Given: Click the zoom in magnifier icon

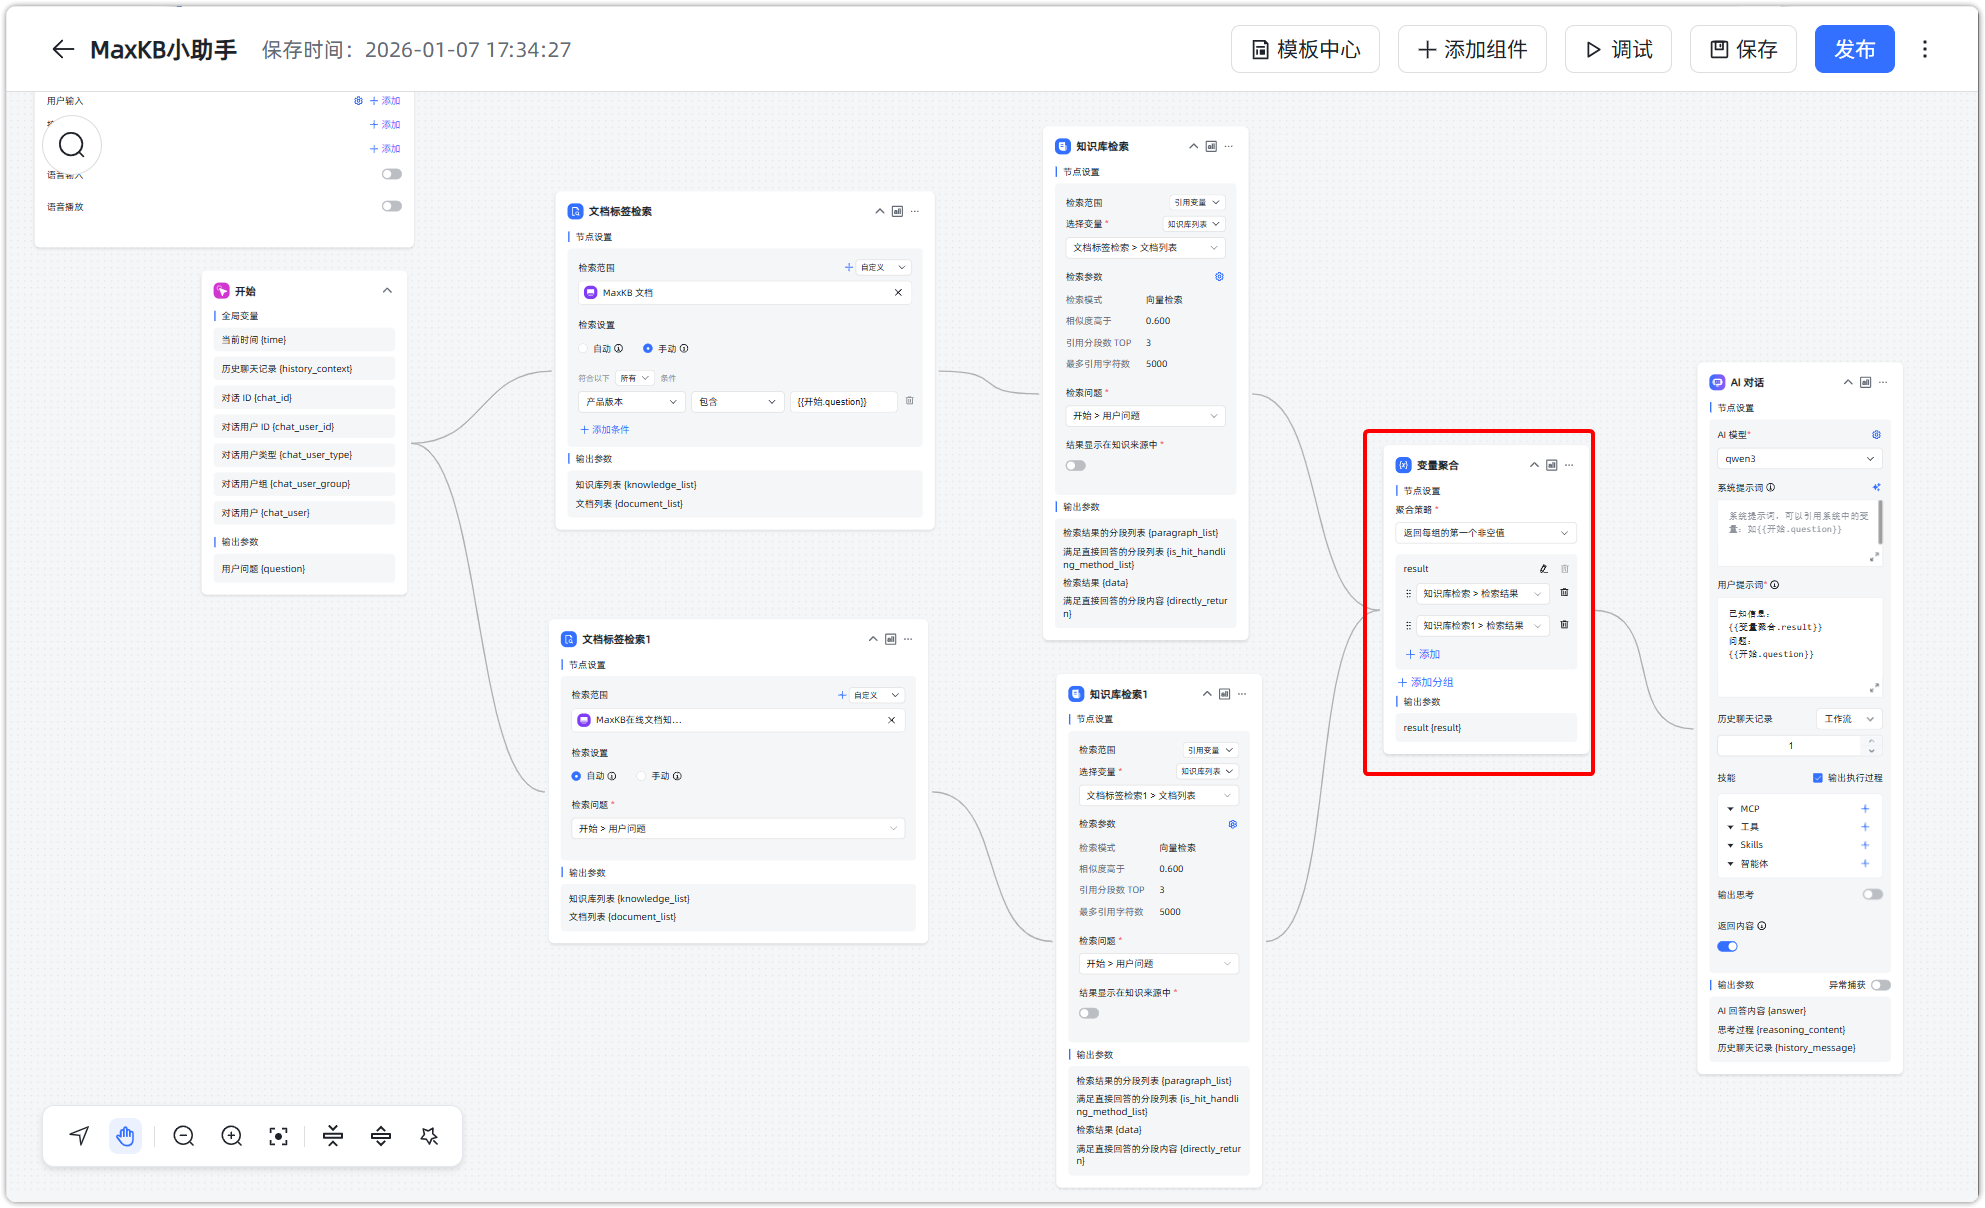Looking at the screenshot, I should (231, 1136).
